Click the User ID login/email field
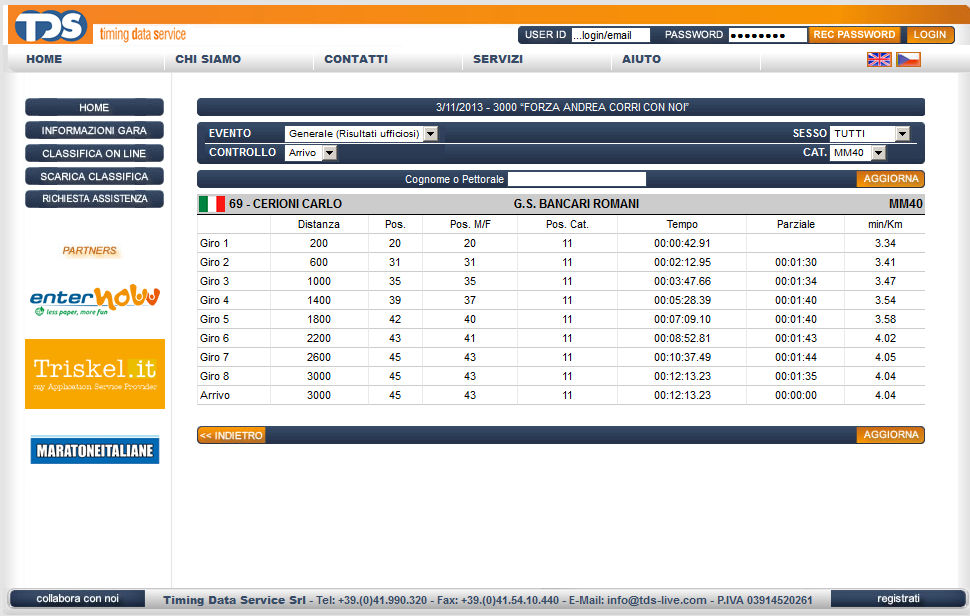This screenshot has width=970, height=616. pos(610,35)
